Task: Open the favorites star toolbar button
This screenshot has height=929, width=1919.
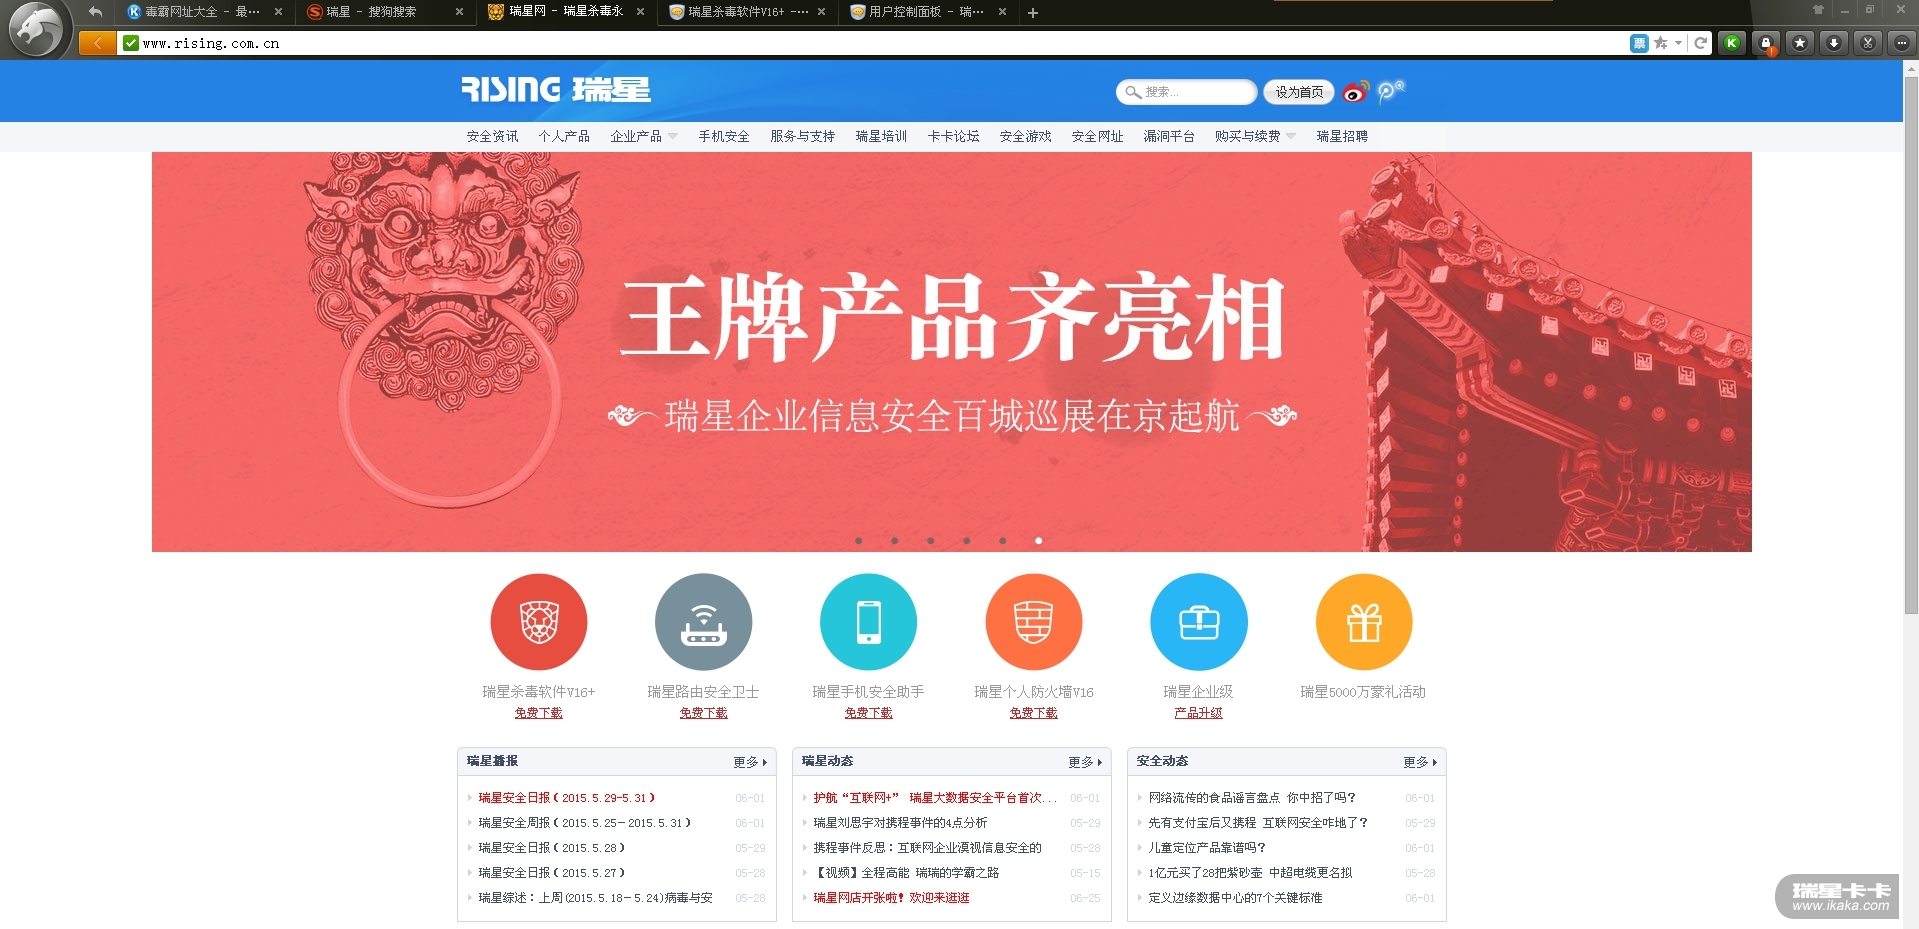Action: [x=1800, y=43]
